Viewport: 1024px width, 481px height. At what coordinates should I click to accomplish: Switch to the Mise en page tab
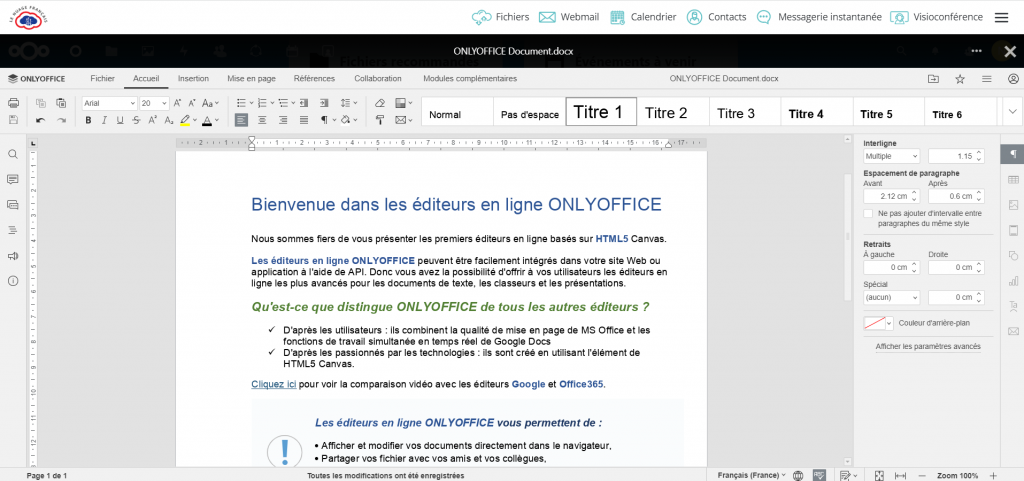coord(251,78)
